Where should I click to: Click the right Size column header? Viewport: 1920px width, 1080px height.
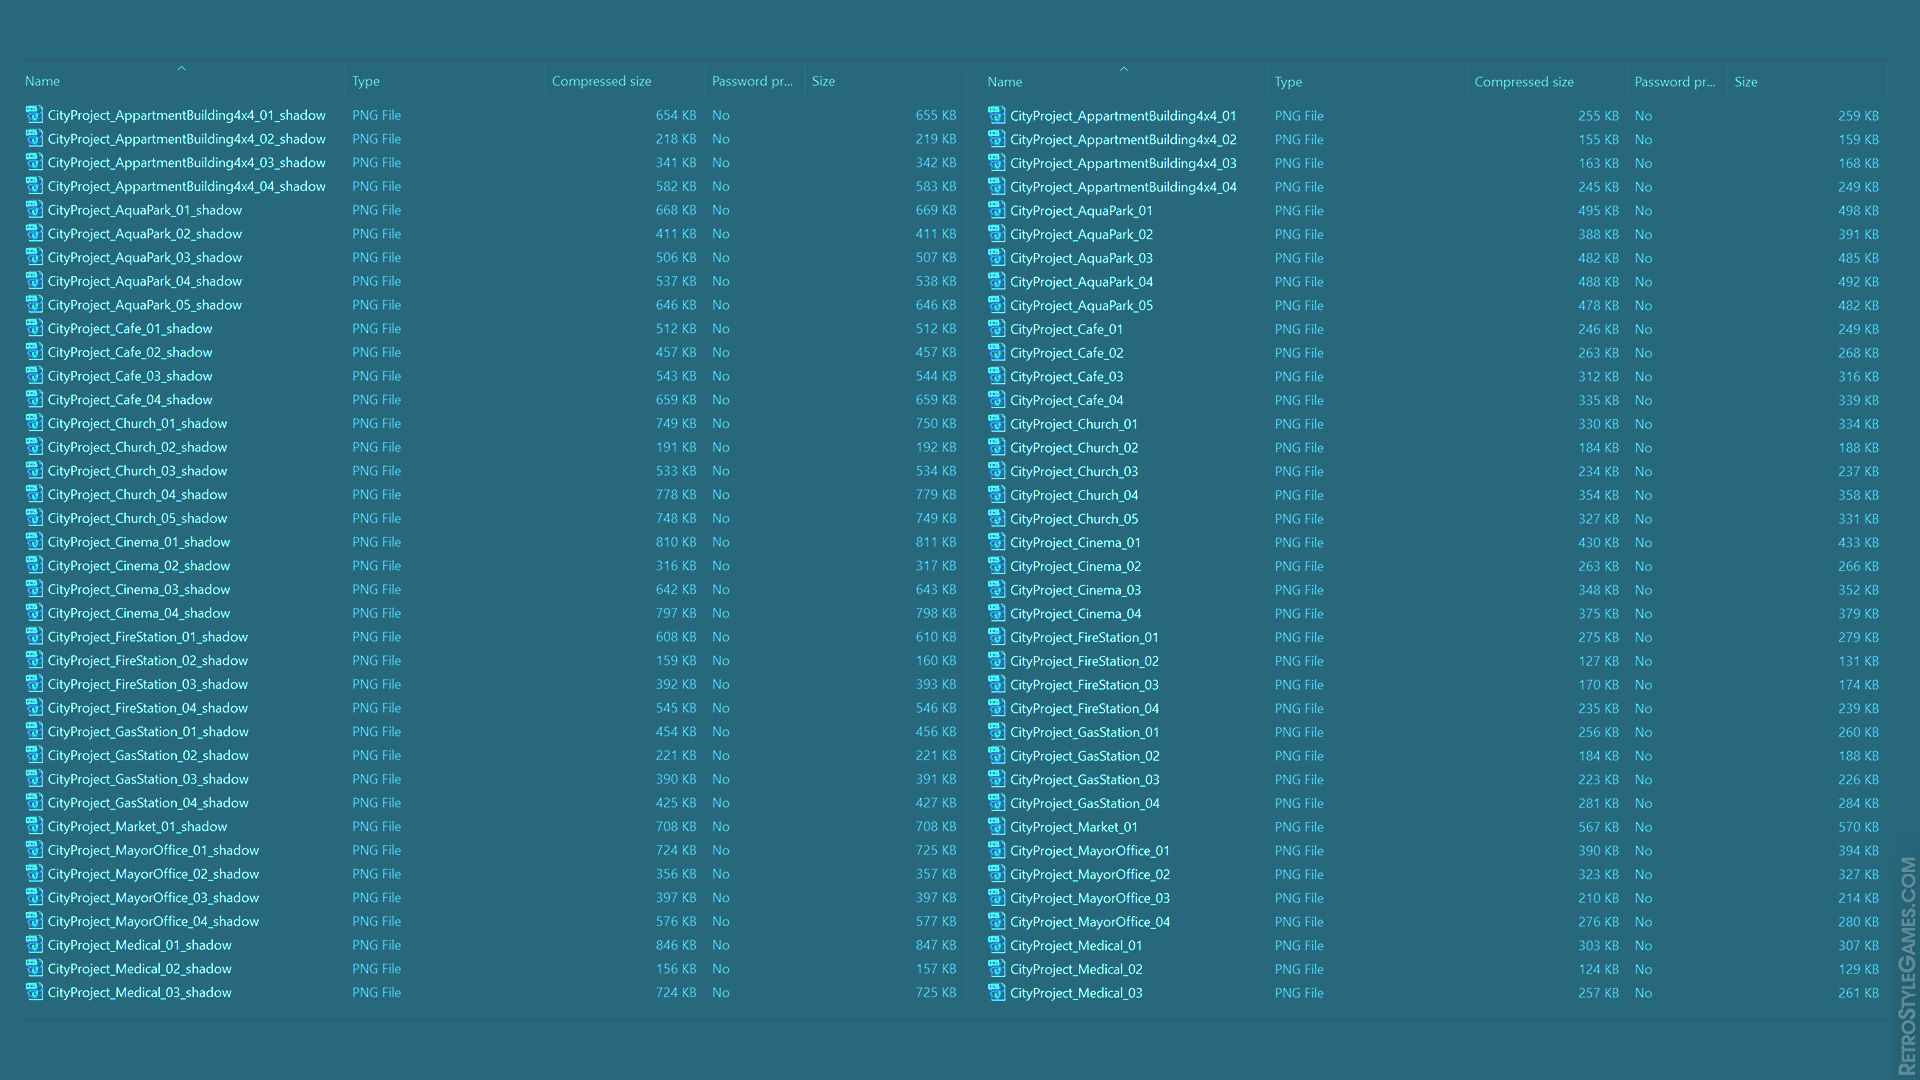(x=1745, y=82)
